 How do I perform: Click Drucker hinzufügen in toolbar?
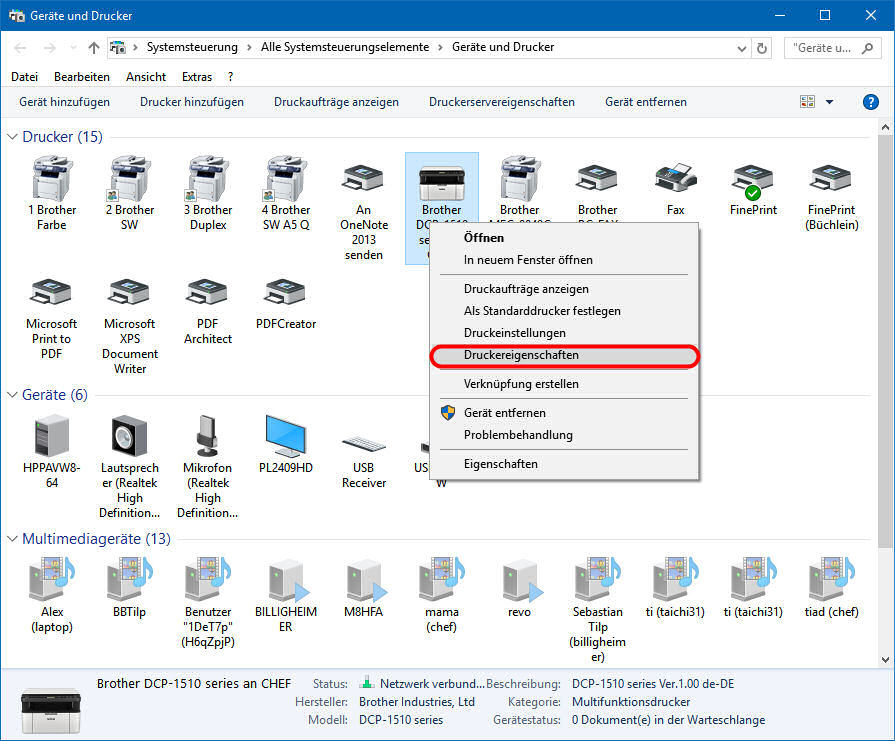pos(192,102)
